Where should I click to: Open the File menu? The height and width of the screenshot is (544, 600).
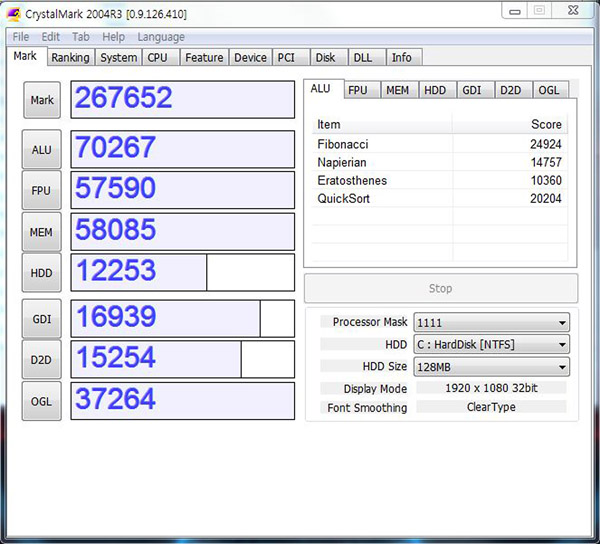point(20,37)
